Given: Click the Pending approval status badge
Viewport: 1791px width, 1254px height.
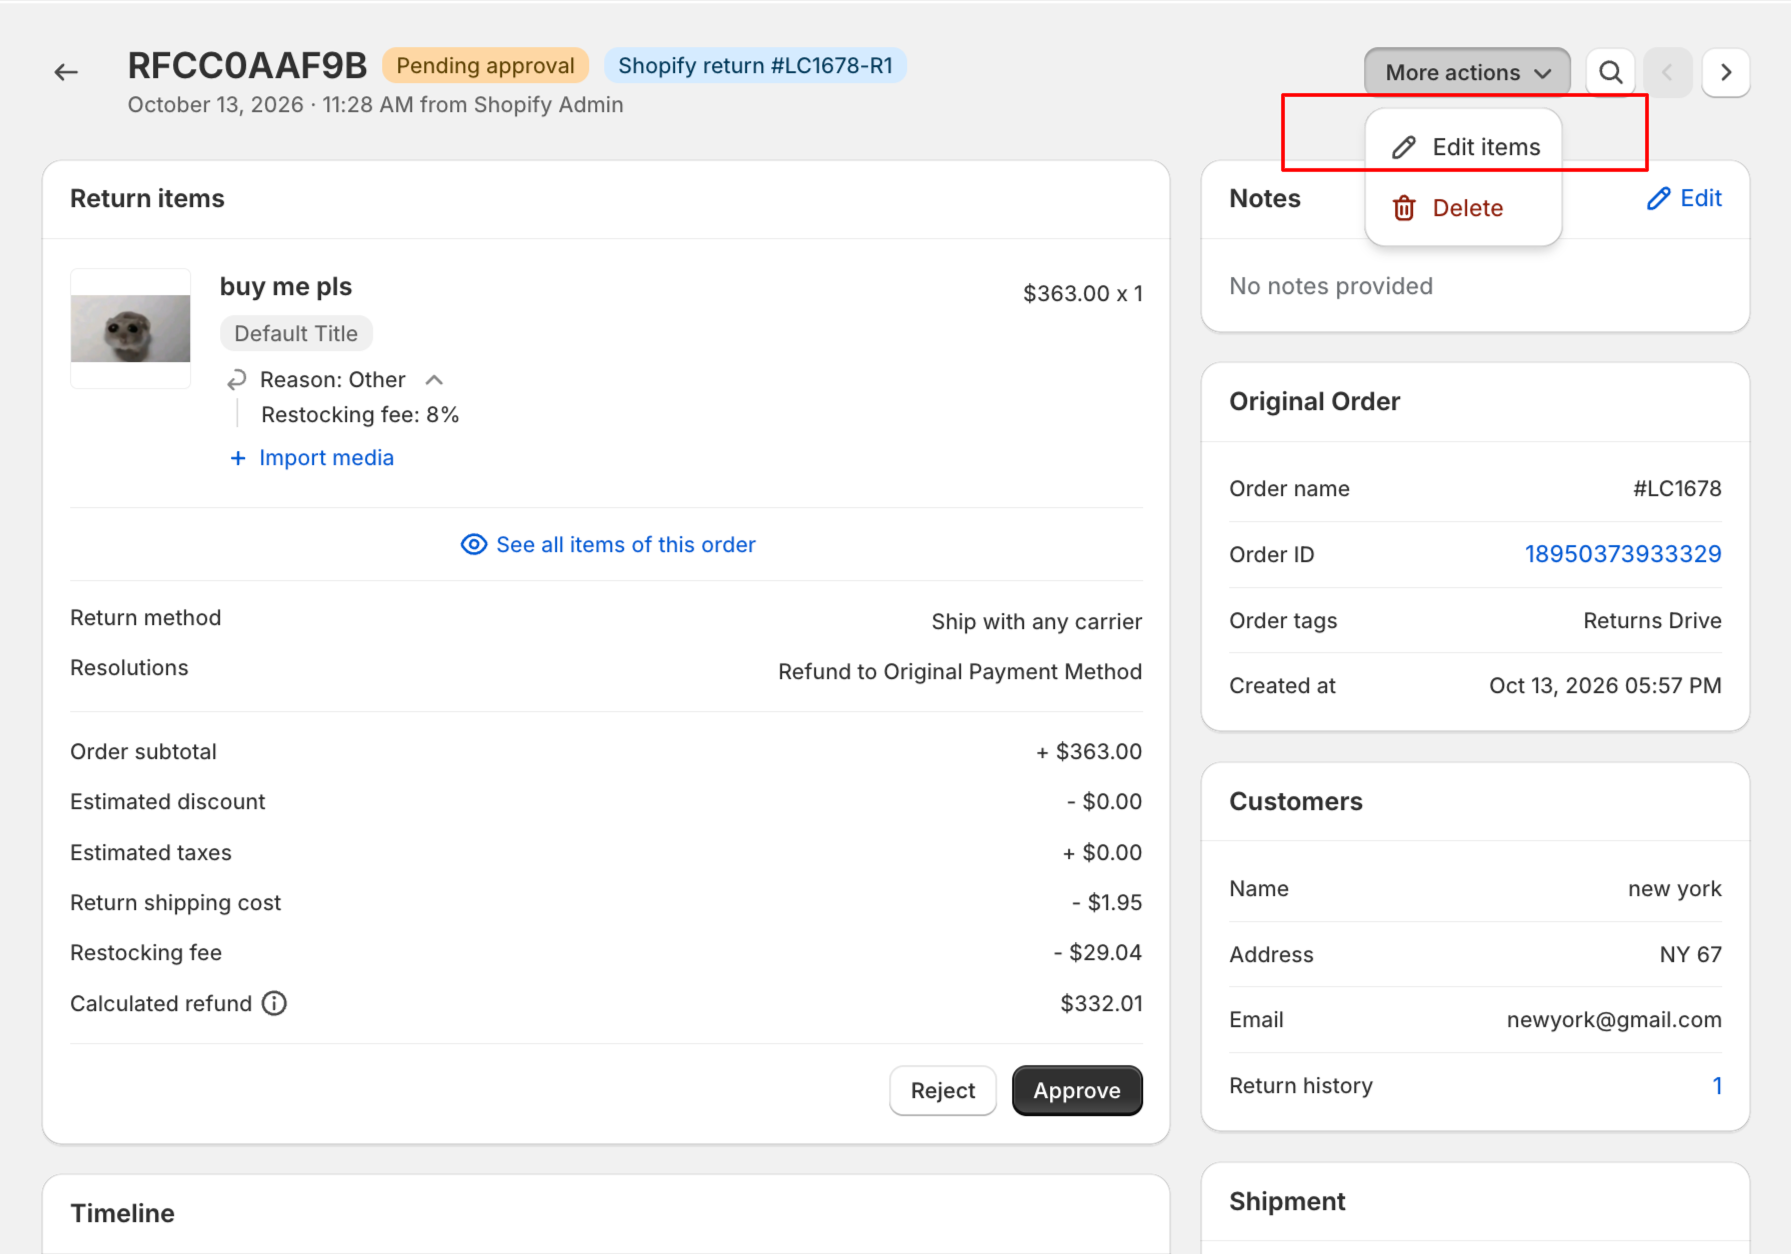Looking at the screenshot, I should coord(486,66).
